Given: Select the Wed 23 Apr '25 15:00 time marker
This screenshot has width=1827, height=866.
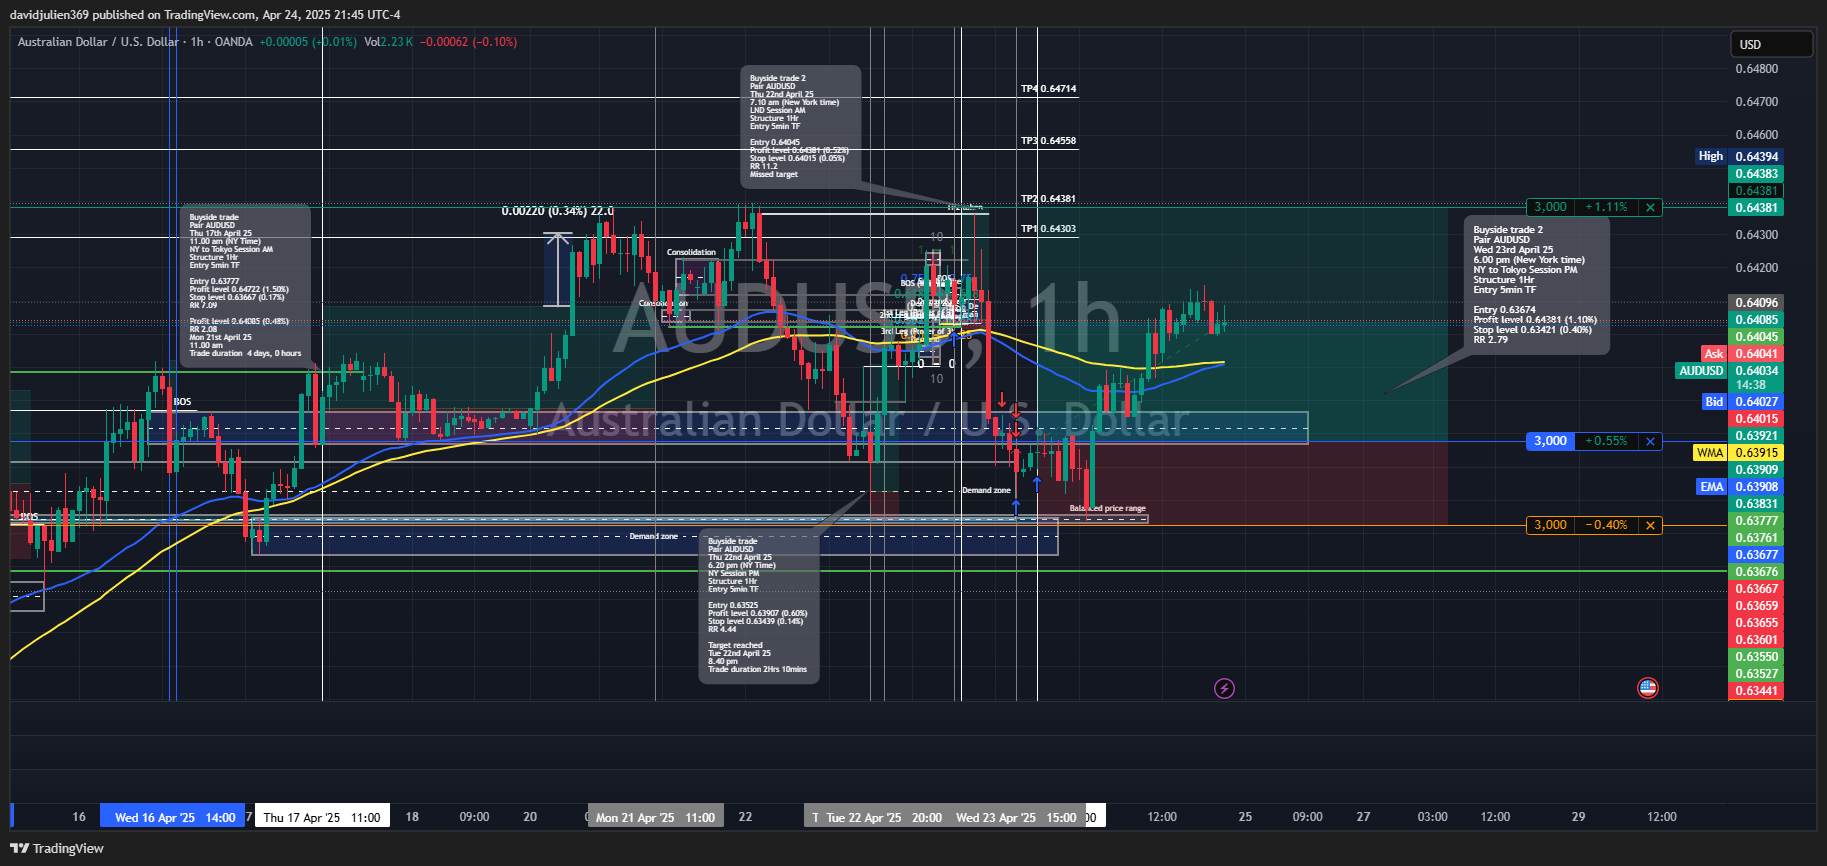Looking at the screenshot, I should pyautogui.click(x=1016, y=817).
